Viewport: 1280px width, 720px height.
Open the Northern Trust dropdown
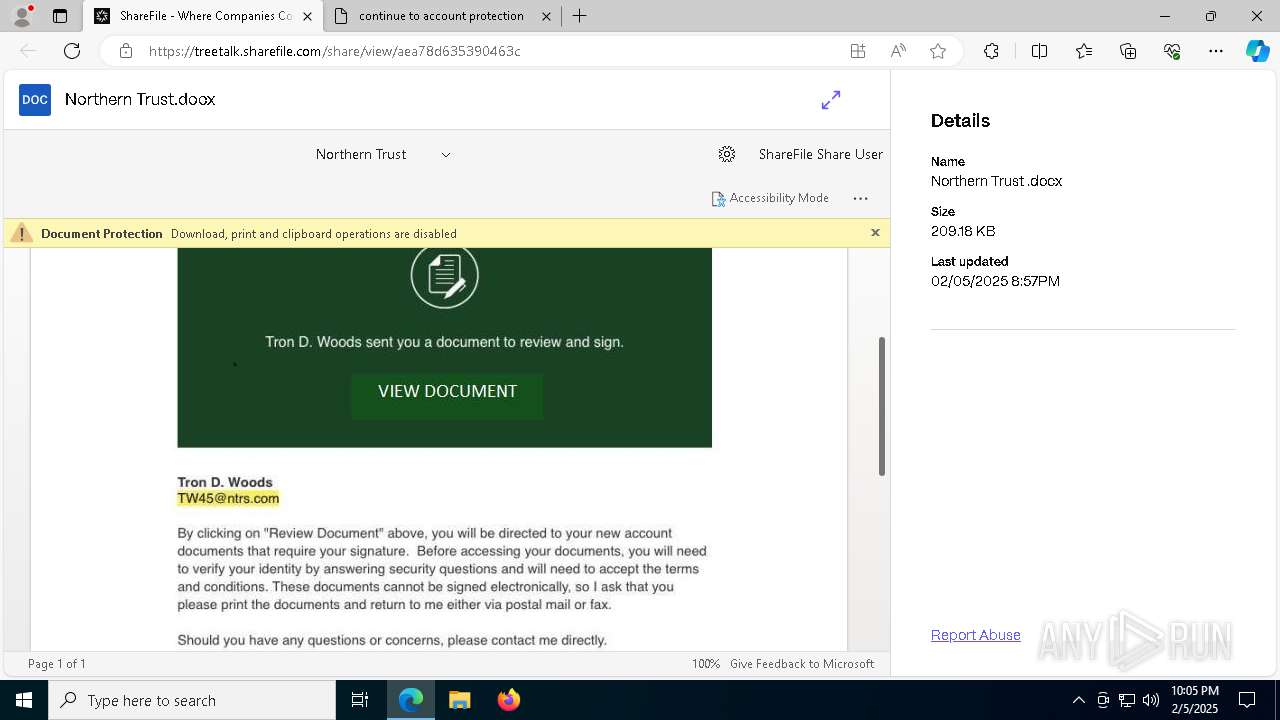click(383, 154)
